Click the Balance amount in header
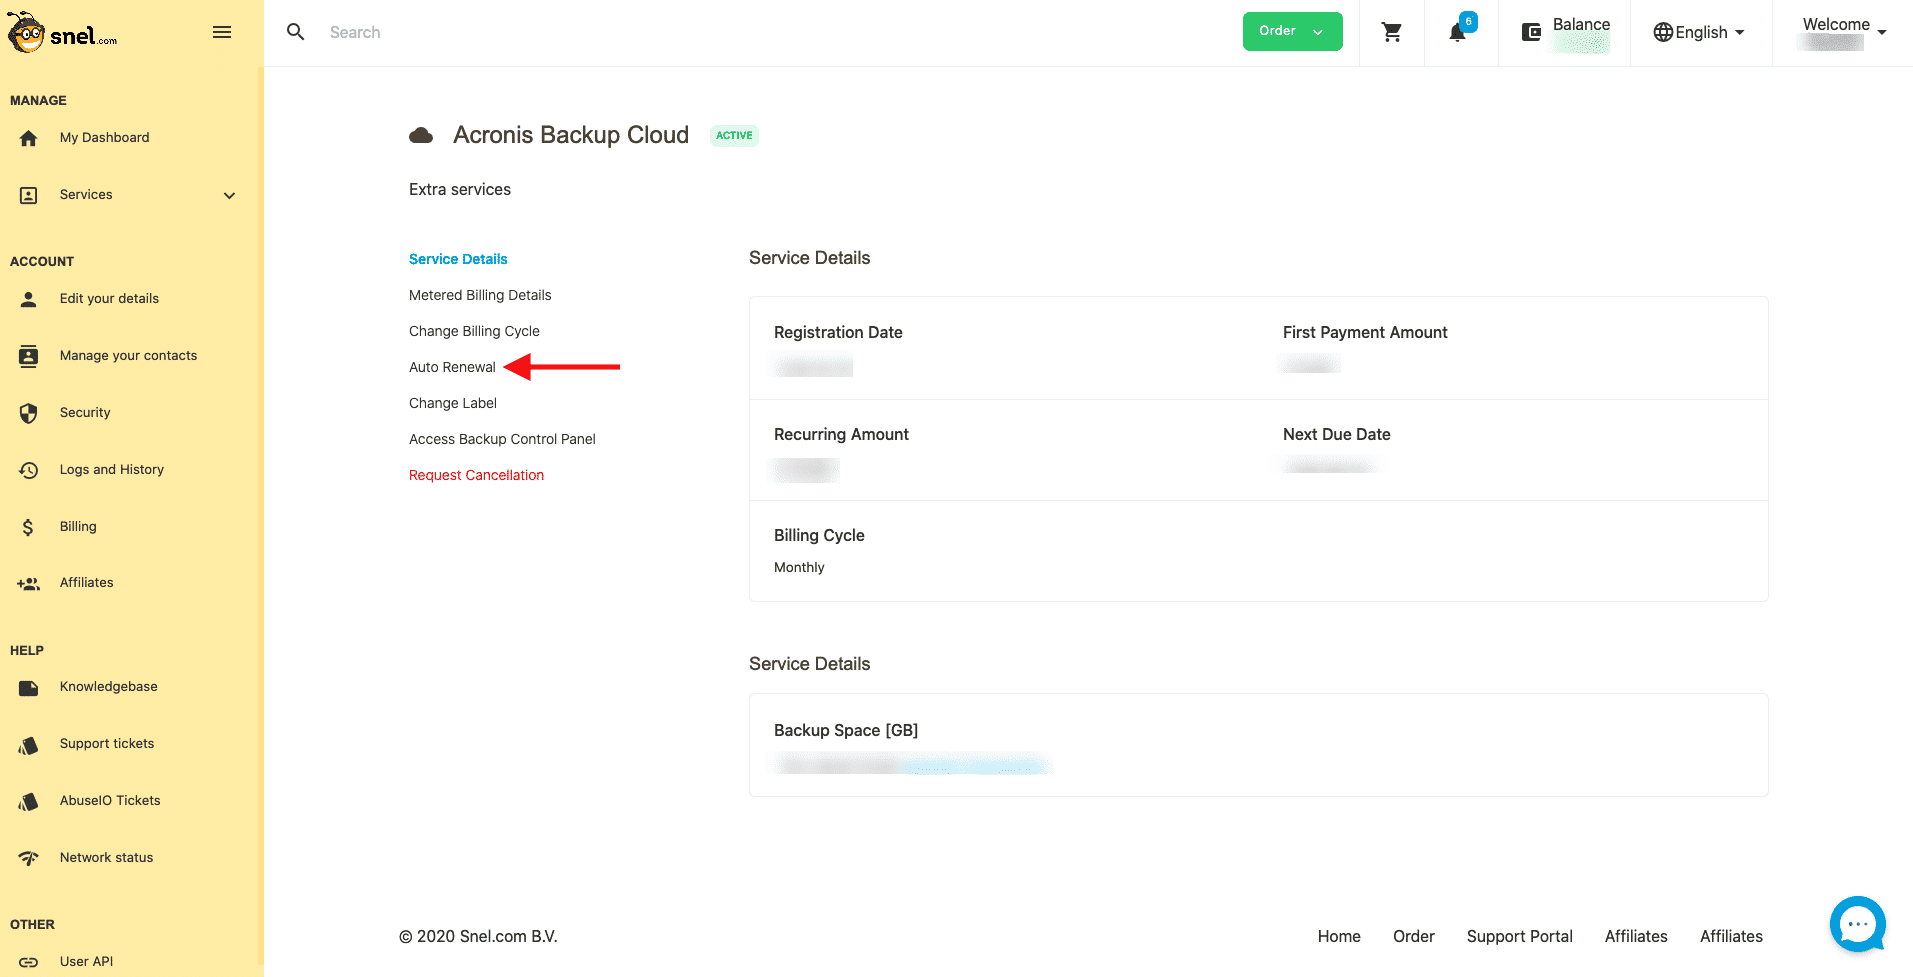This screenshot has height=977, width=1913. tap(1581, 43)
